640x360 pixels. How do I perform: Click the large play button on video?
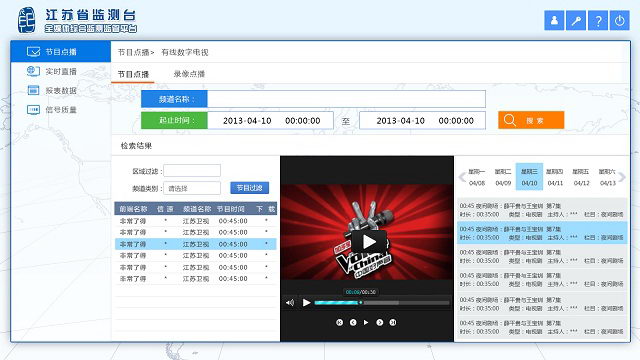pos(369,242)
